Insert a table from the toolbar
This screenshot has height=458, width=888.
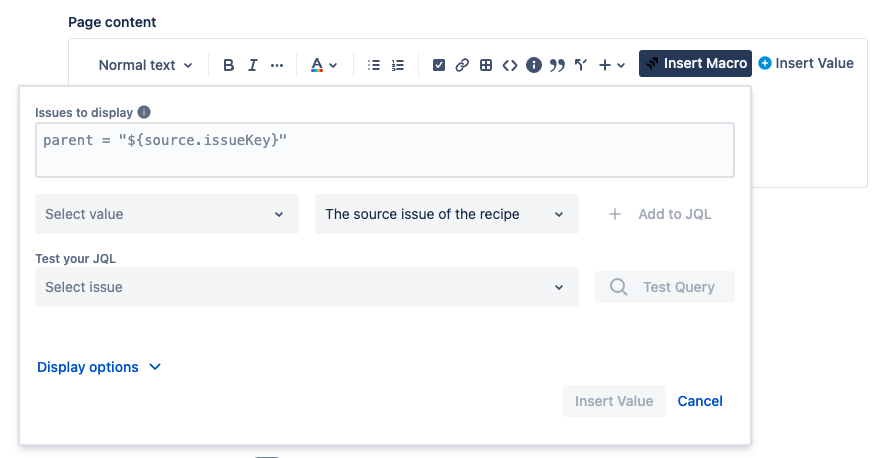coord(486,65)
